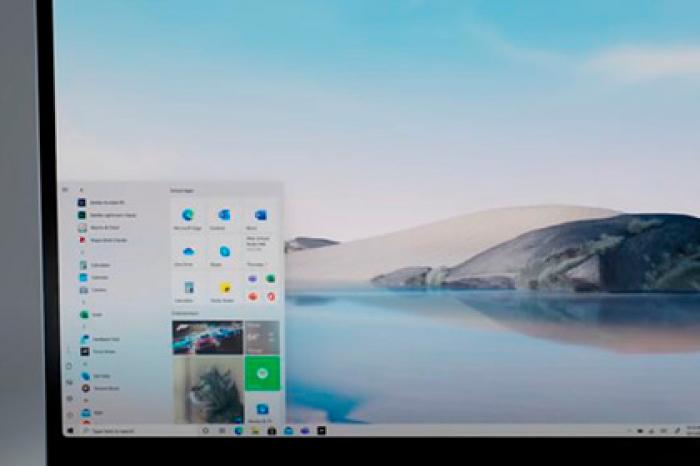Launch Adobe Lightroom Classic from app list

107,215
